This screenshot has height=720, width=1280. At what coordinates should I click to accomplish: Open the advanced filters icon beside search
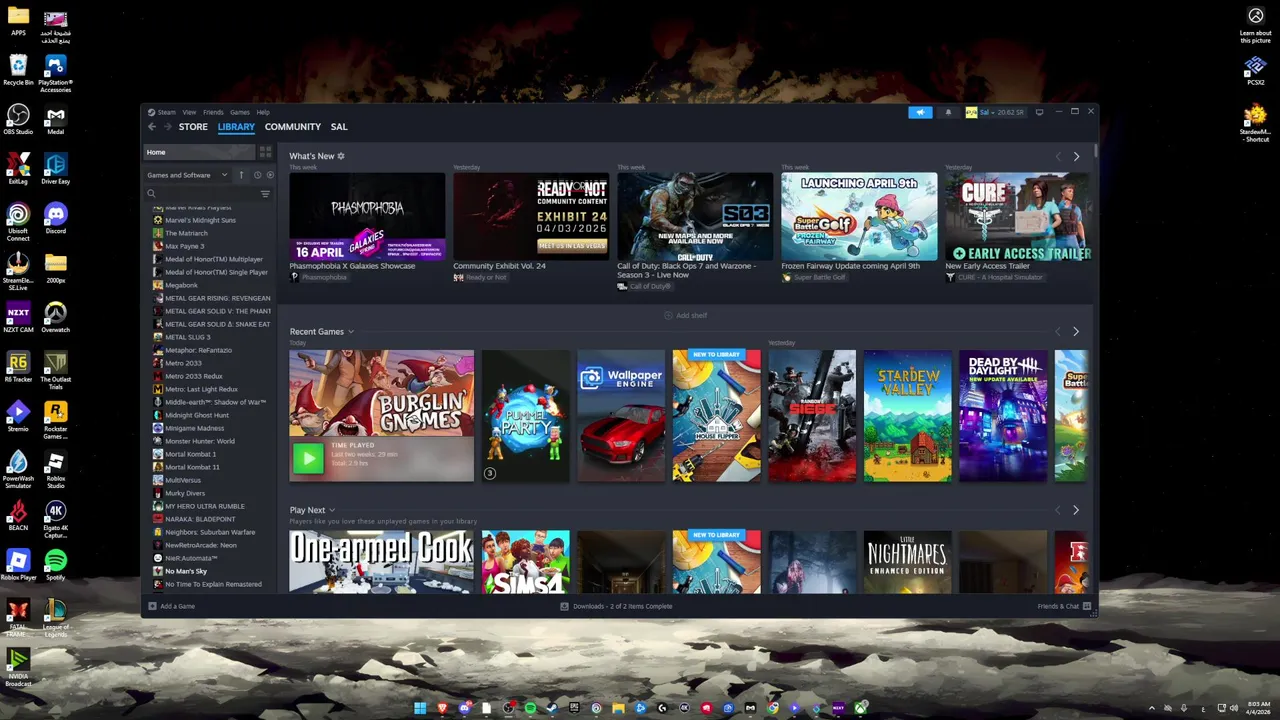point(265,194)
